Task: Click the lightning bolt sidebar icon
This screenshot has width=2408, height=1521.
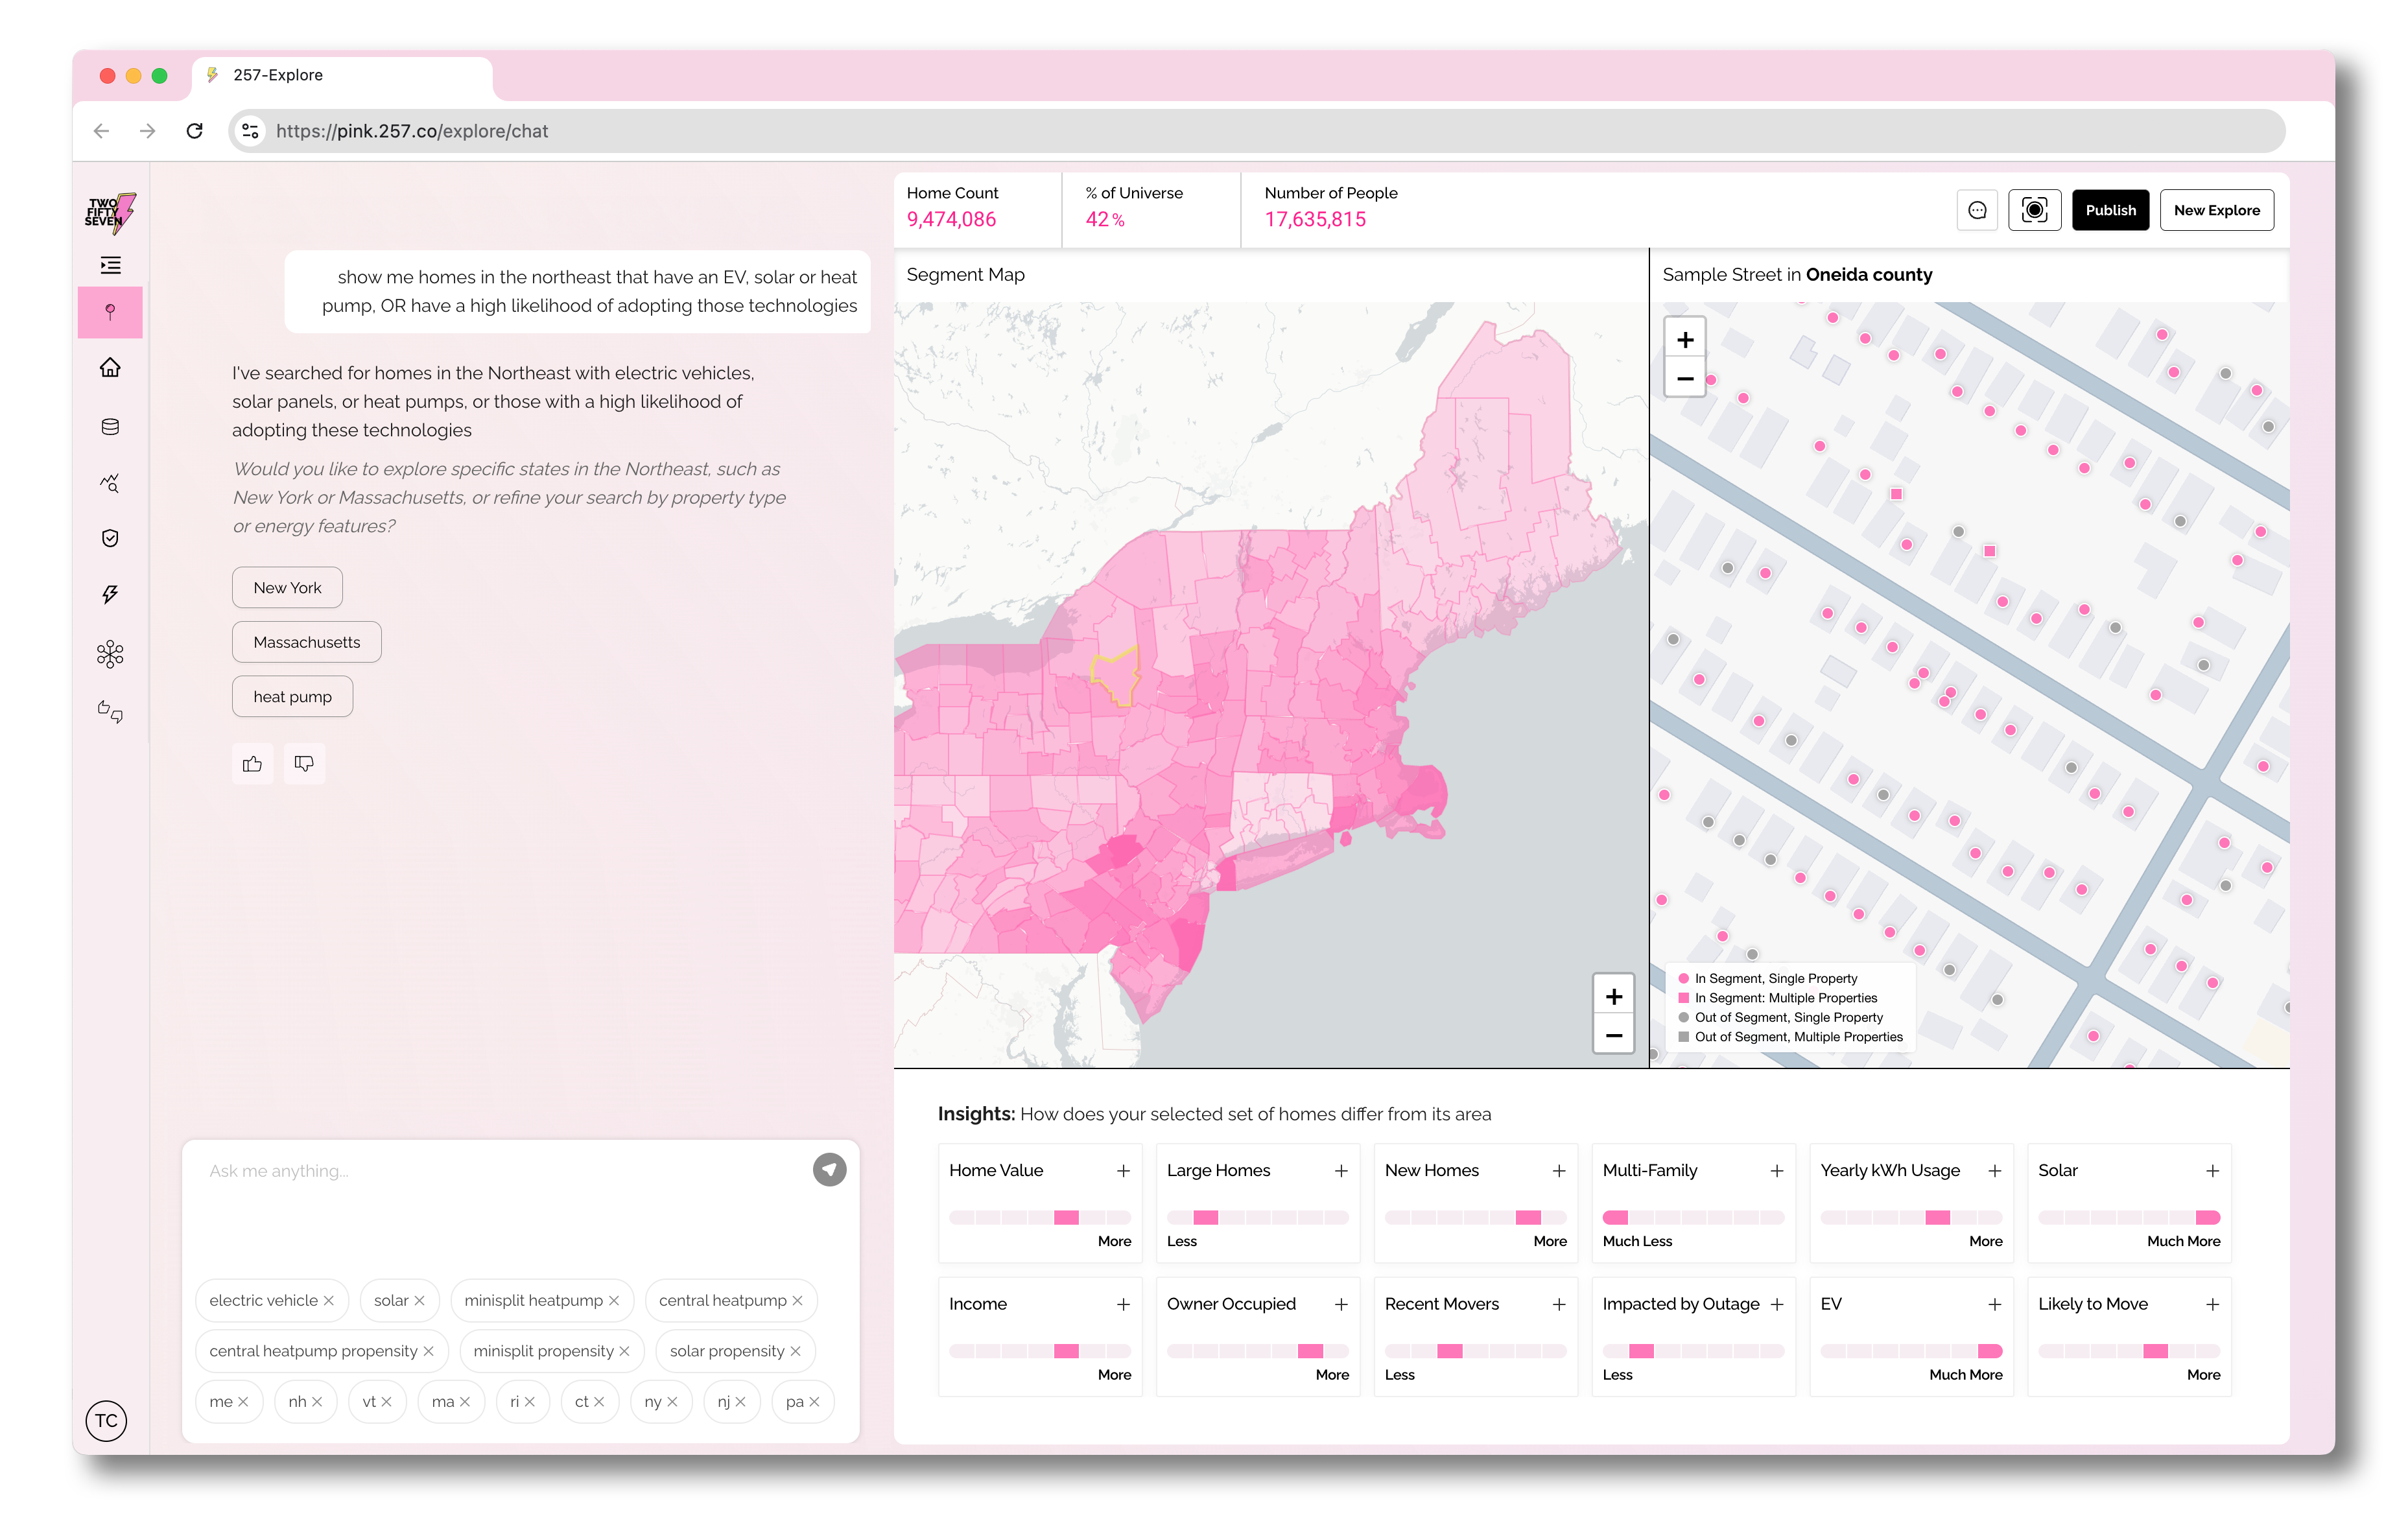Action: point(110,595)
